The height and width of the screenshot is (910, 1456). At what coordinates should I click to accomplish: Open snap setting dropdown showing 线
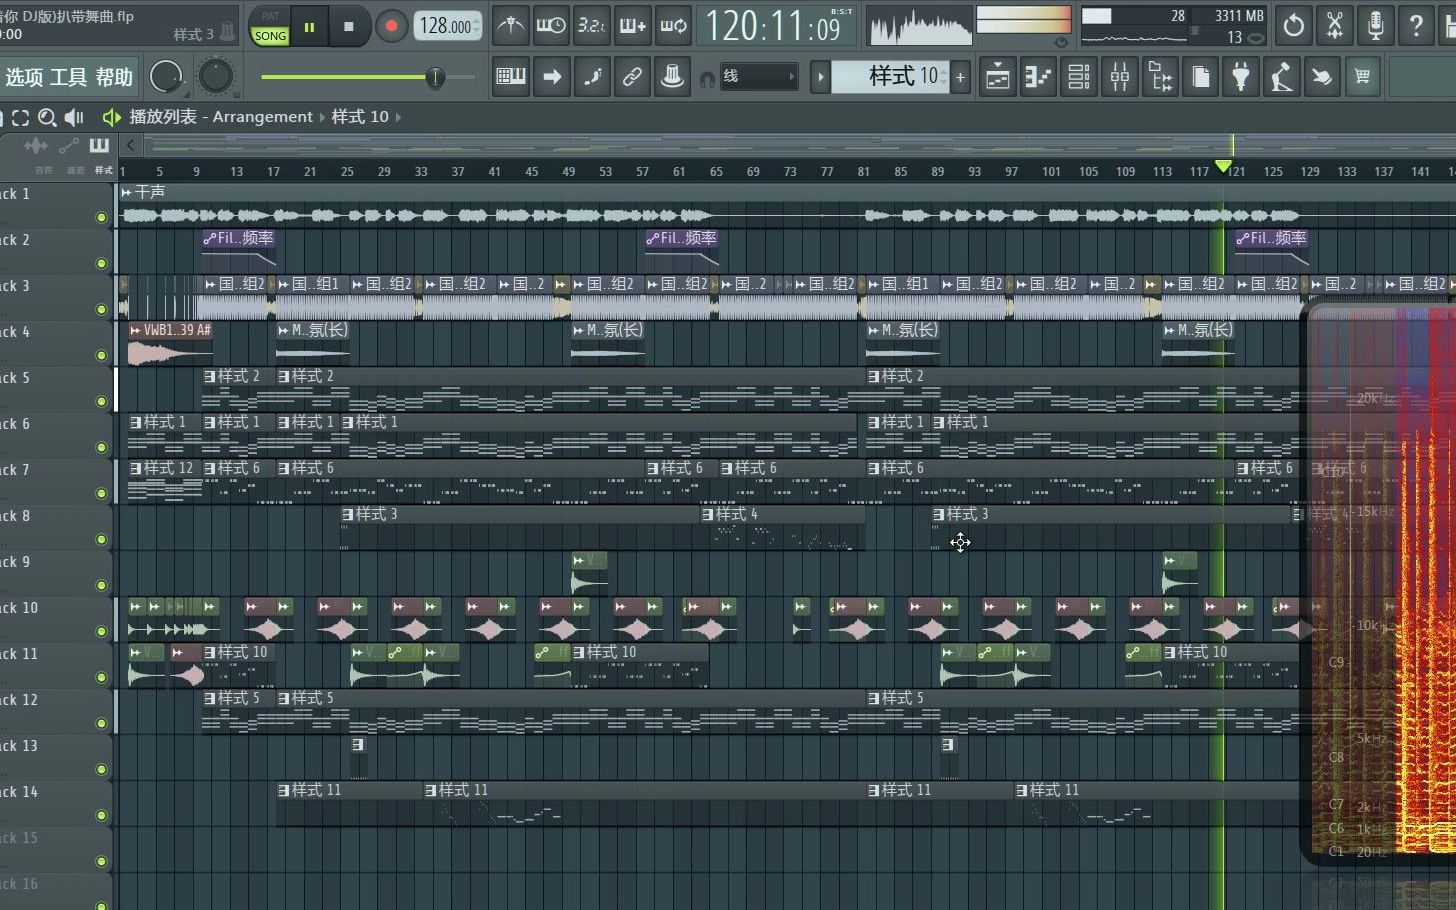pyautogui.click(x=759, y=77)
